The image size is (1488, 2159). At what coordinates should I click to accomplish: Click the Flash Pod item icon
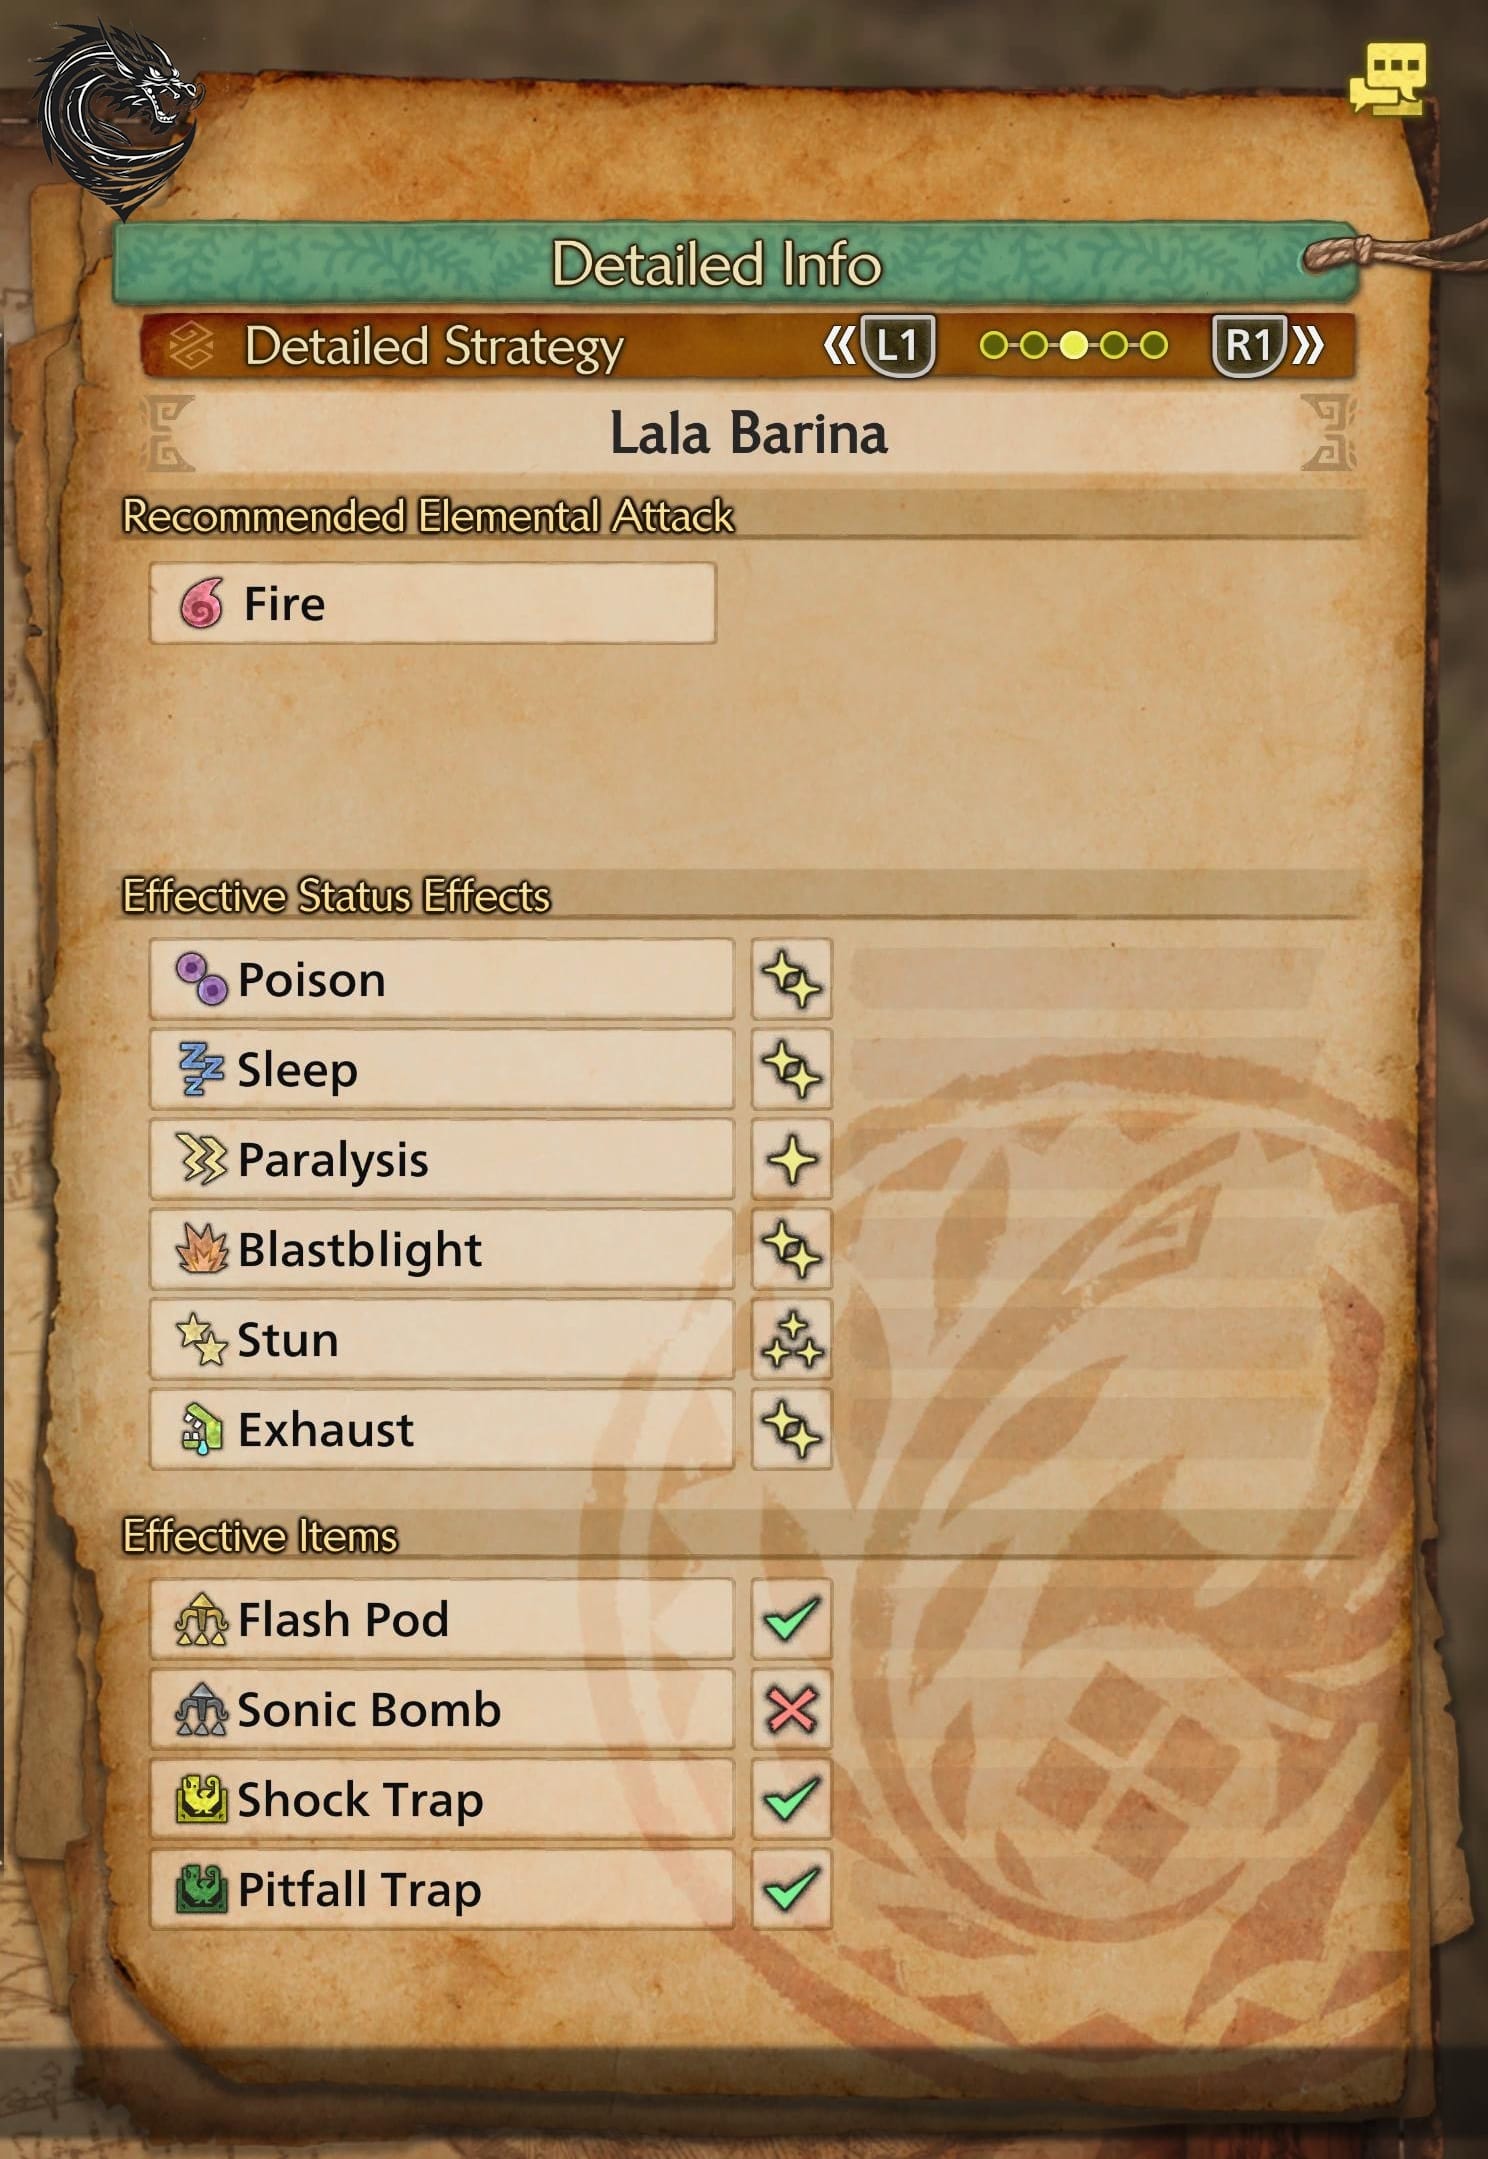click(x=201, y=1619)
